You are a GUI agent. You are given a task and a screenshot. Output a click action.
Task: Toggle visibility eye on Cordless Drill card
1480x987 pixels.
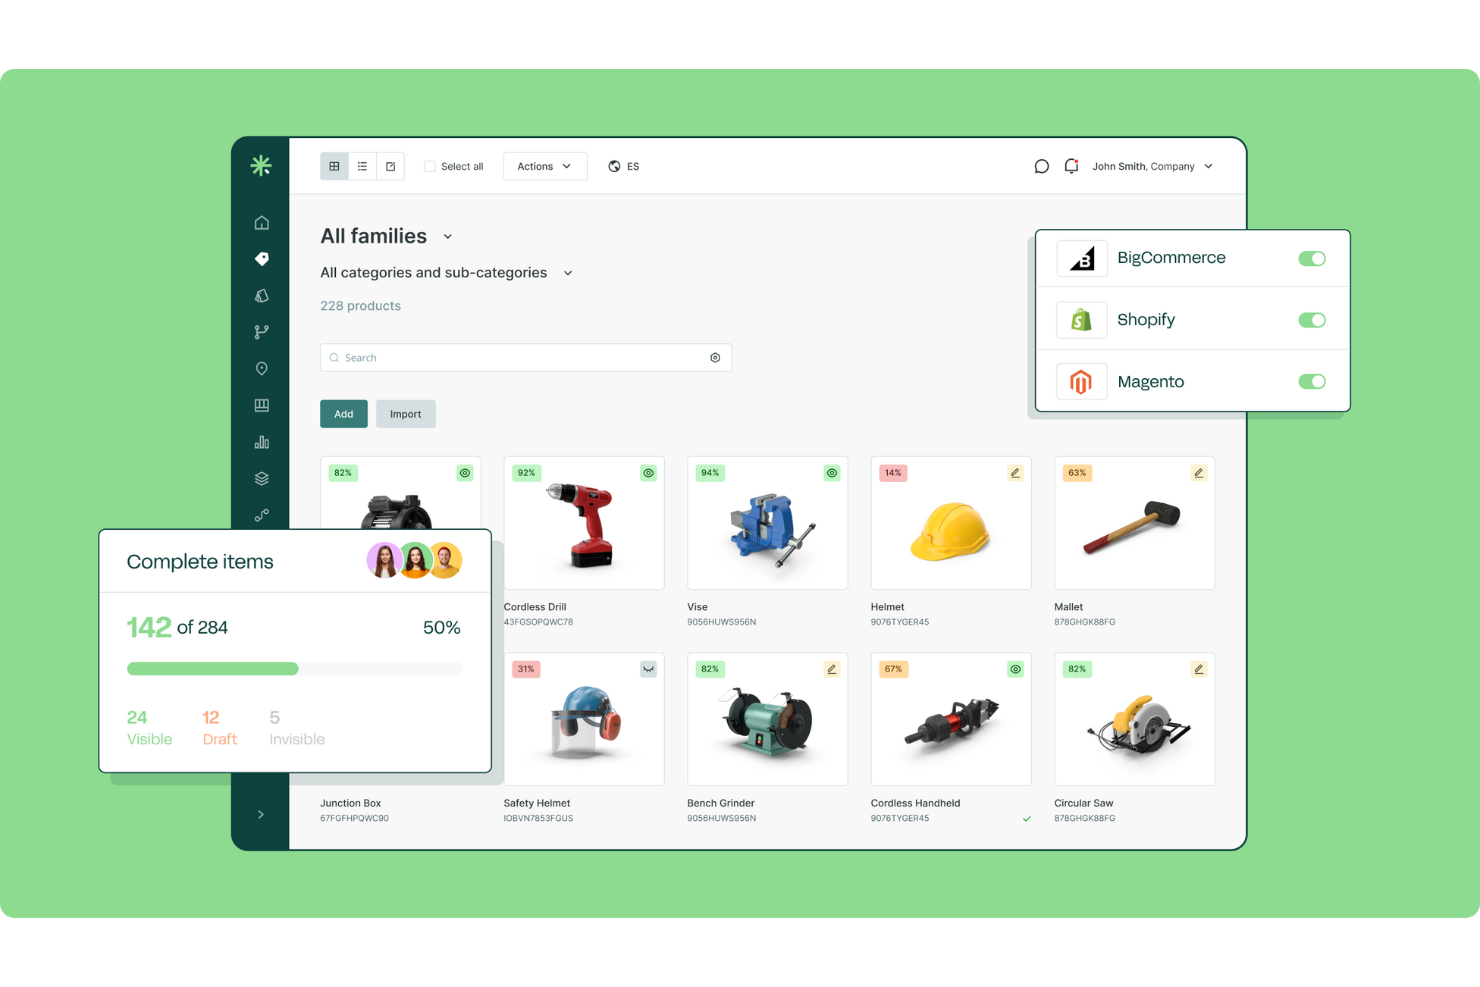click(648, 473)
